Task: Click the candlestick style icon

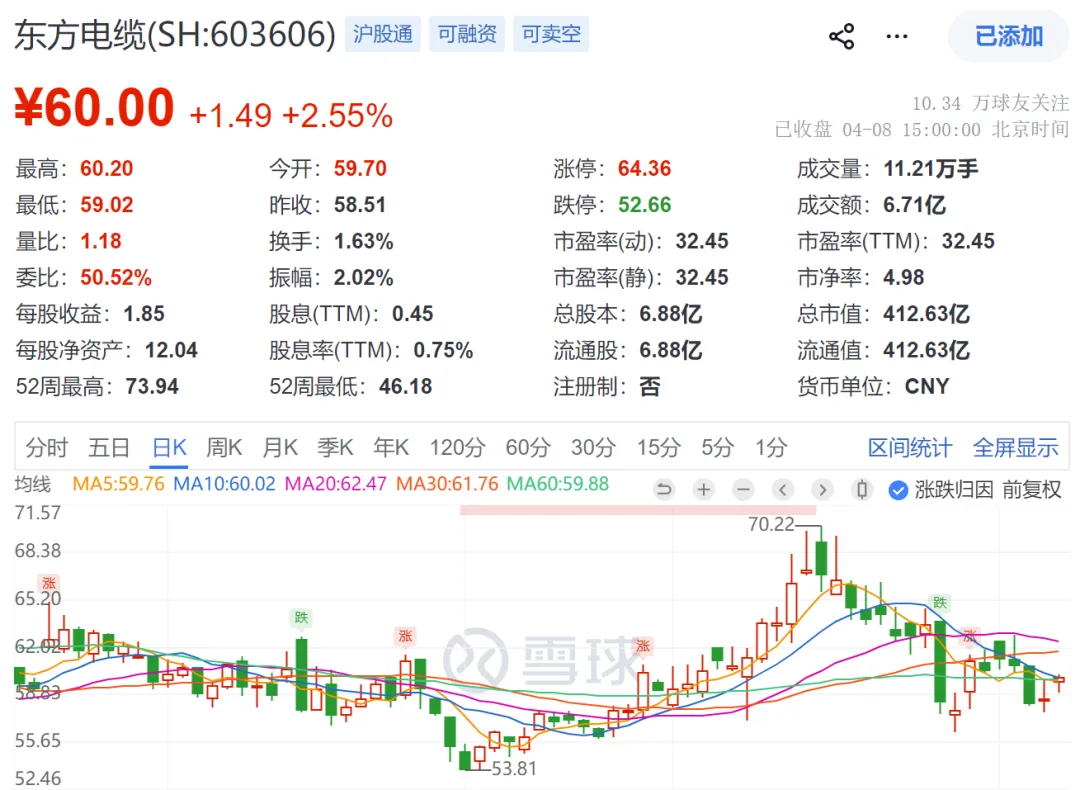Action: click(x=861, y=490)
